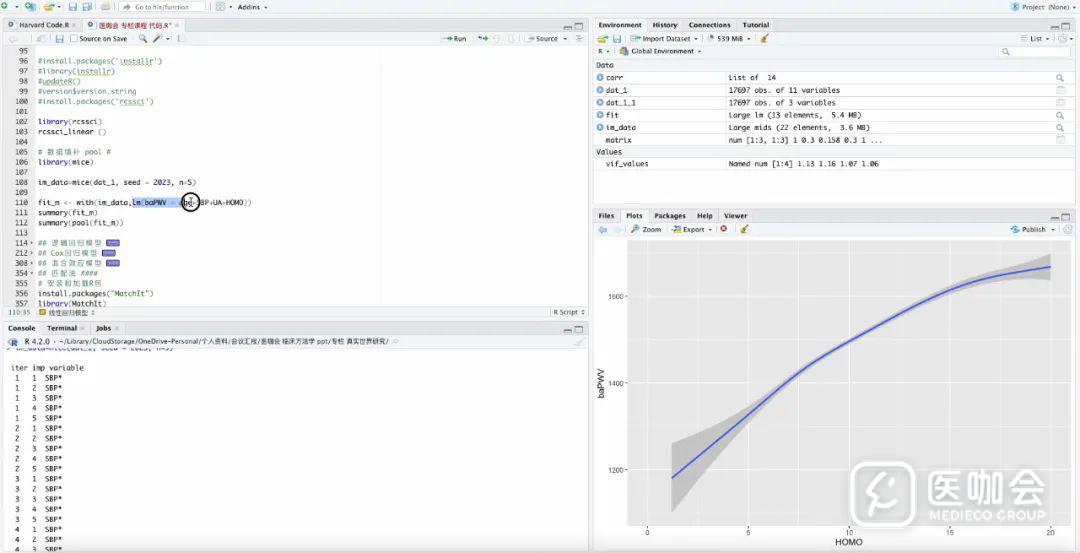Clear environment objects with broom icon
Image resolution: width=1080 pixels, height=553 pixels.
coord(763,39)
